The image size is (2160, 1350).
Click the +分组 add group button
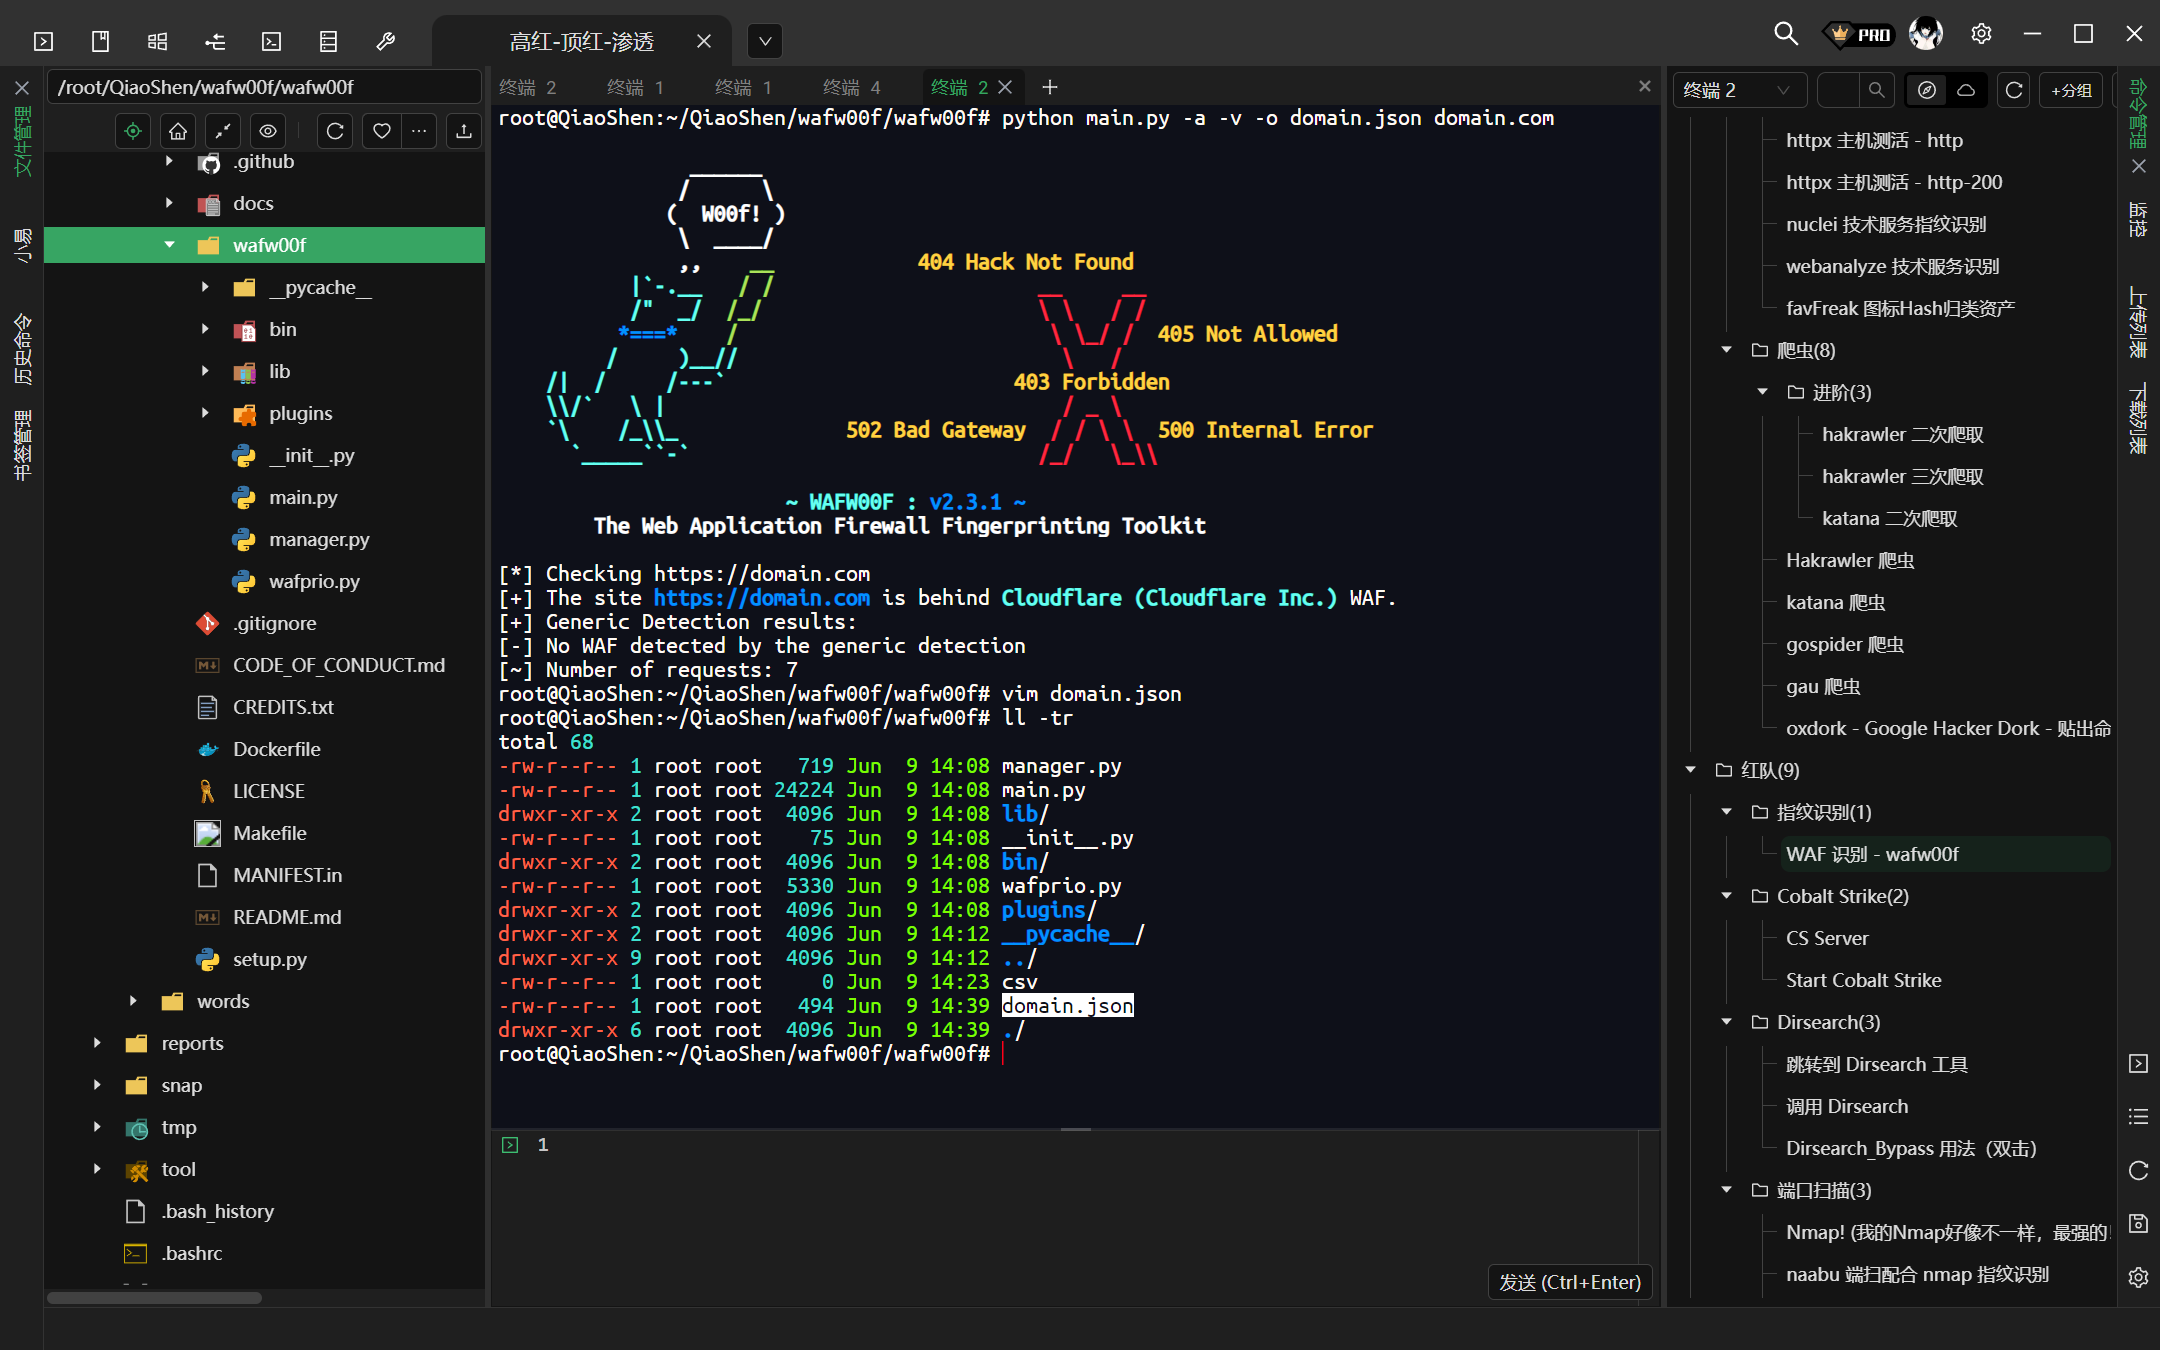pyautogui.click(x=2071, y=90)
